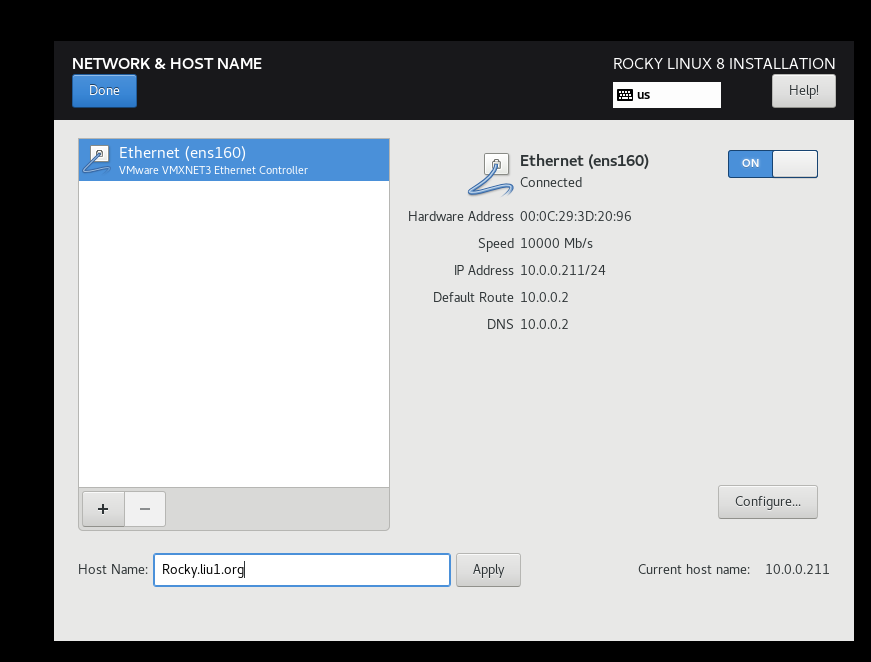871x662 pixels.
Task: Open the Configure... dialog
Action: 768,501
